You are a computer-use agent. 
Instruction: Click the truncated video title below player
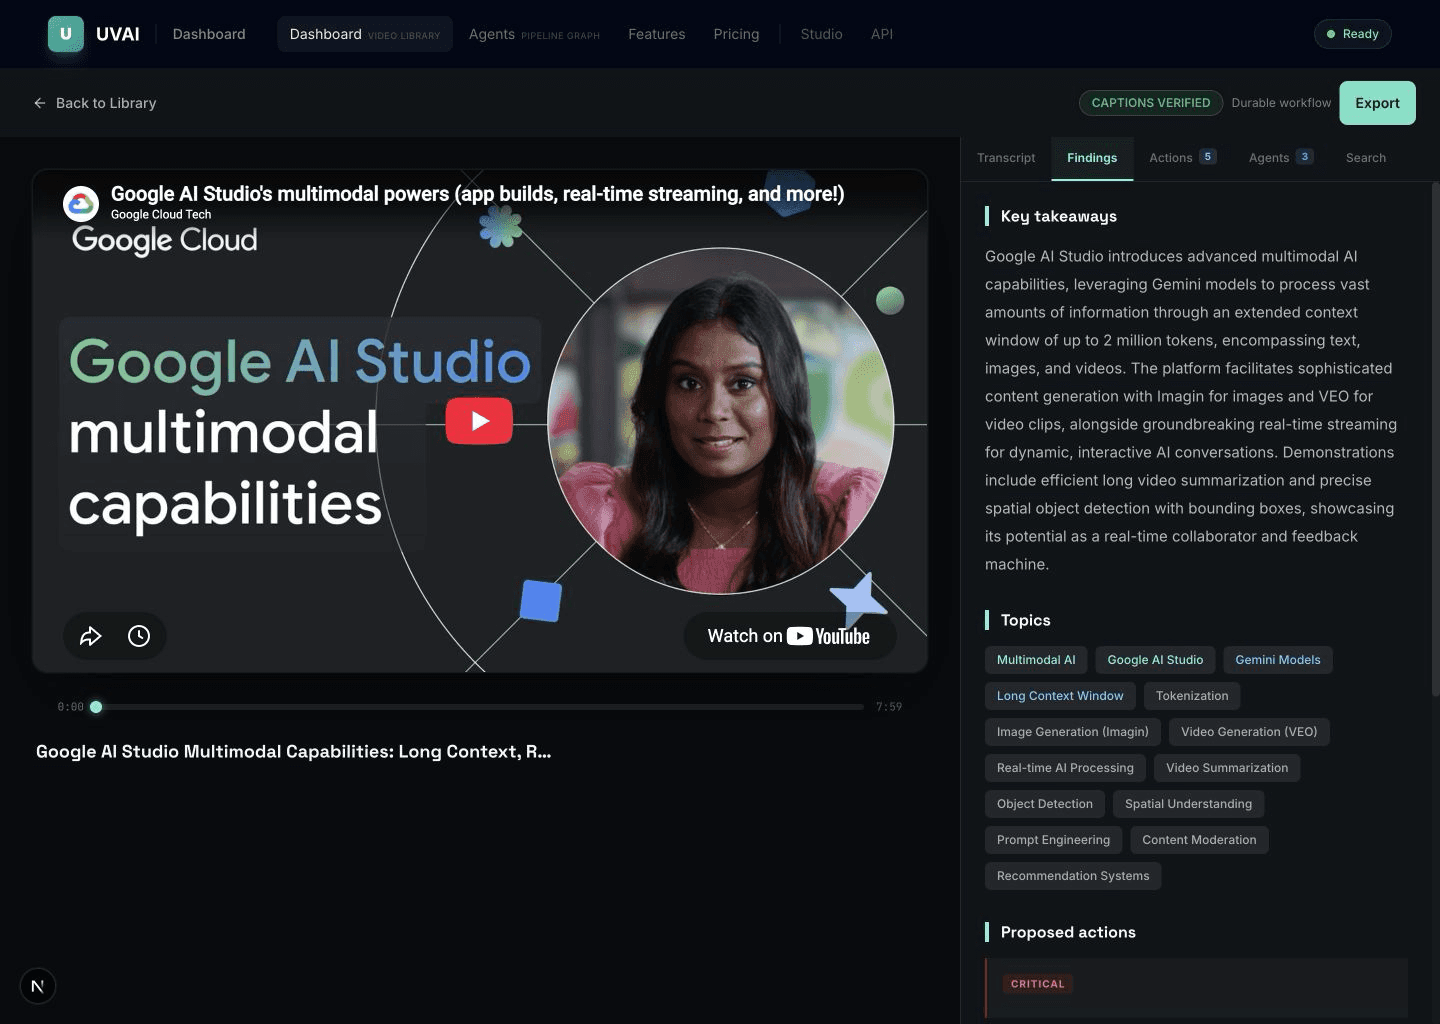pos(293,752)
